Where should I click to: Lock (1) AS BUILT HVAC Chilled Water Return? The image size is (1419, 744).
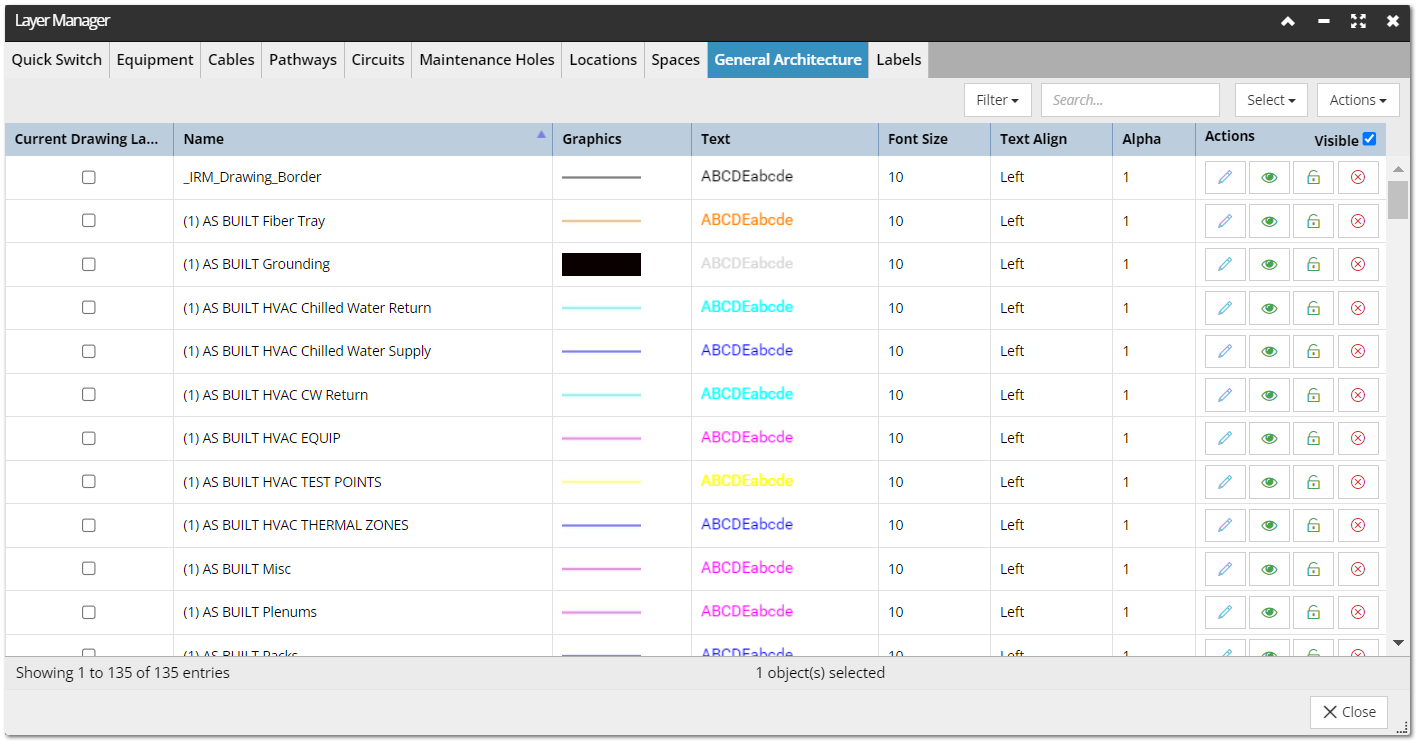coord(1313,308)
